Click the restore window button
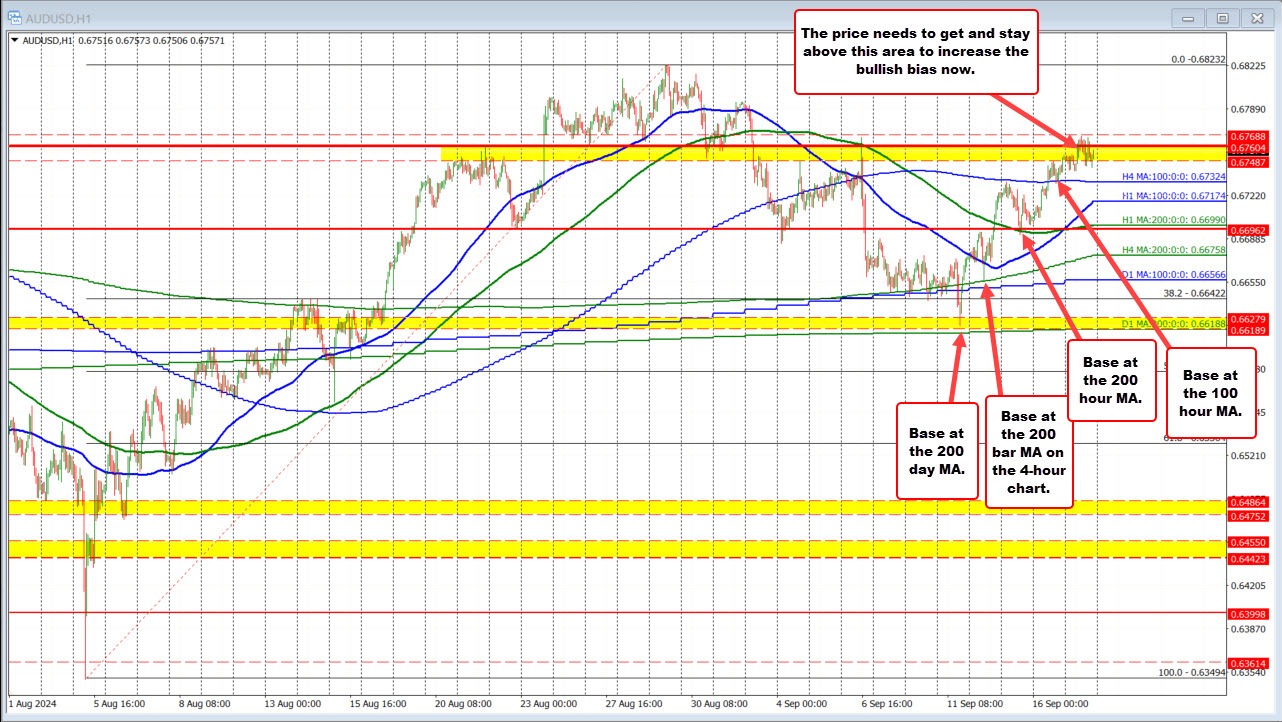1282x722 pixels. (1222, 17)
